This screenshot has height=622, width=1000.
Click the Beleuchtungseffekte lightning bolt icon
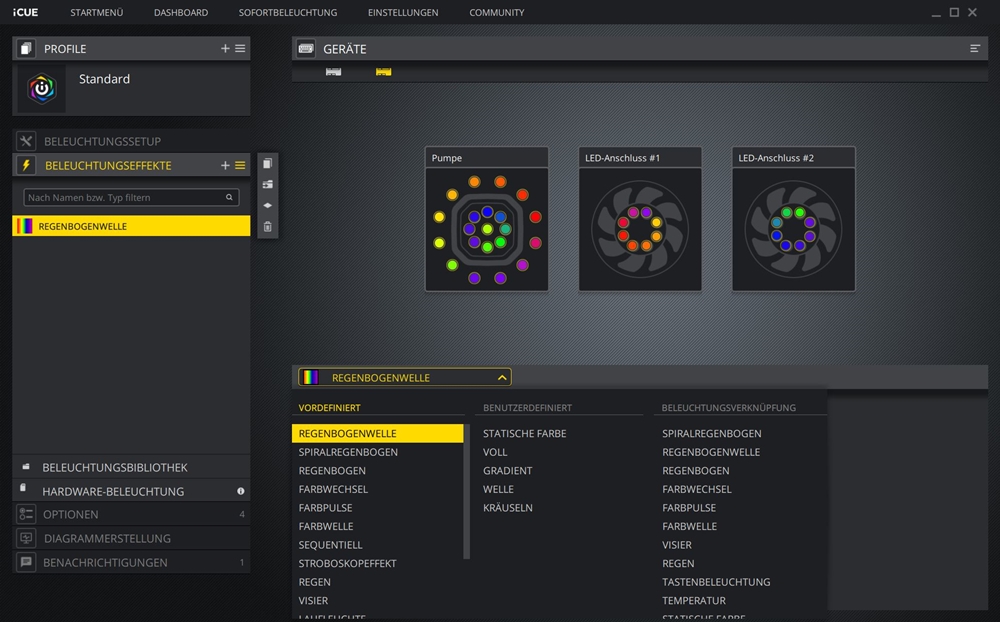tap(26, 165)
